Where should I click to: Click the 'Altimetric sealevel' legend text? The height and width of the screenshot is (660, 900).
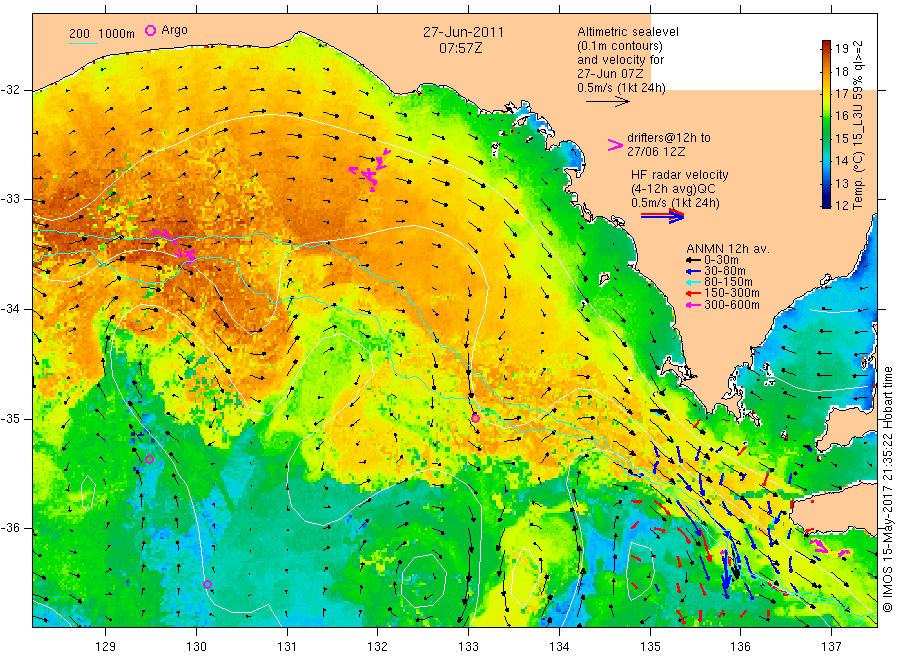point(628,32)
